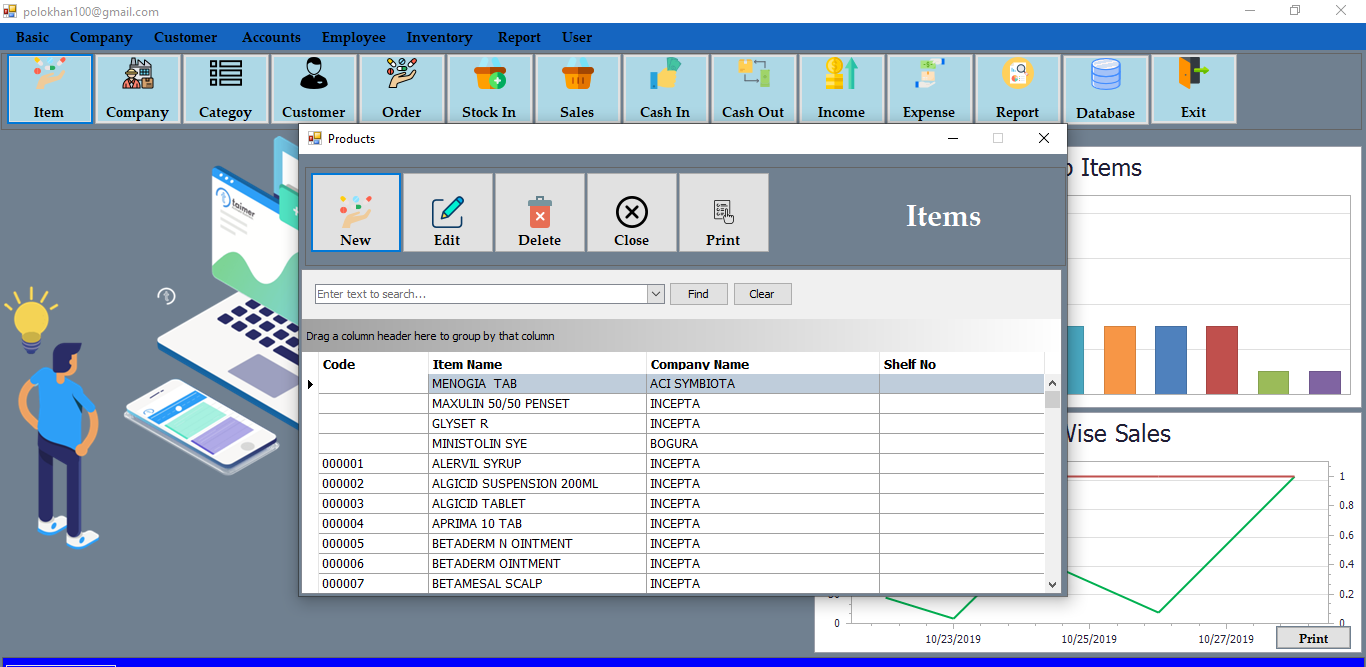Click Edit in the Products window

coord(448,212)
